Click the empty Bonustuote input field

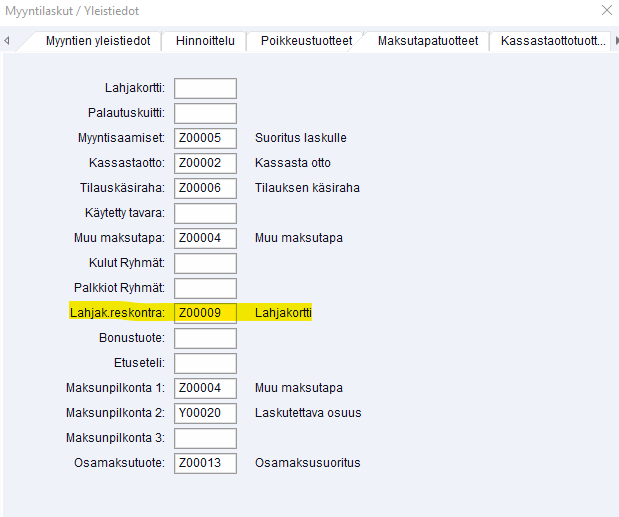(205, 338)
